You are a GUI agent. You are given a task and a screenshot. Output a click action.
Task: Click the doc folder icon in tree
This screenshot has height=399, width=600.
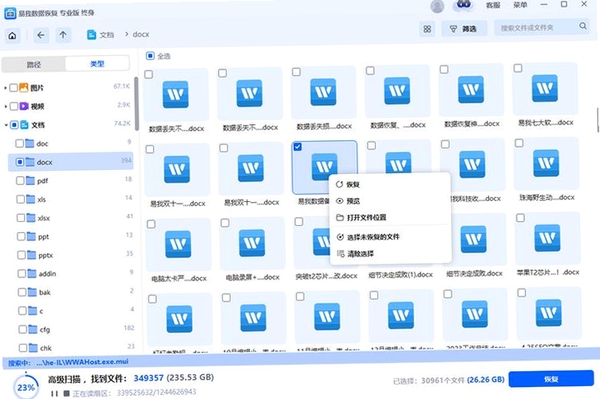(30, 143)
